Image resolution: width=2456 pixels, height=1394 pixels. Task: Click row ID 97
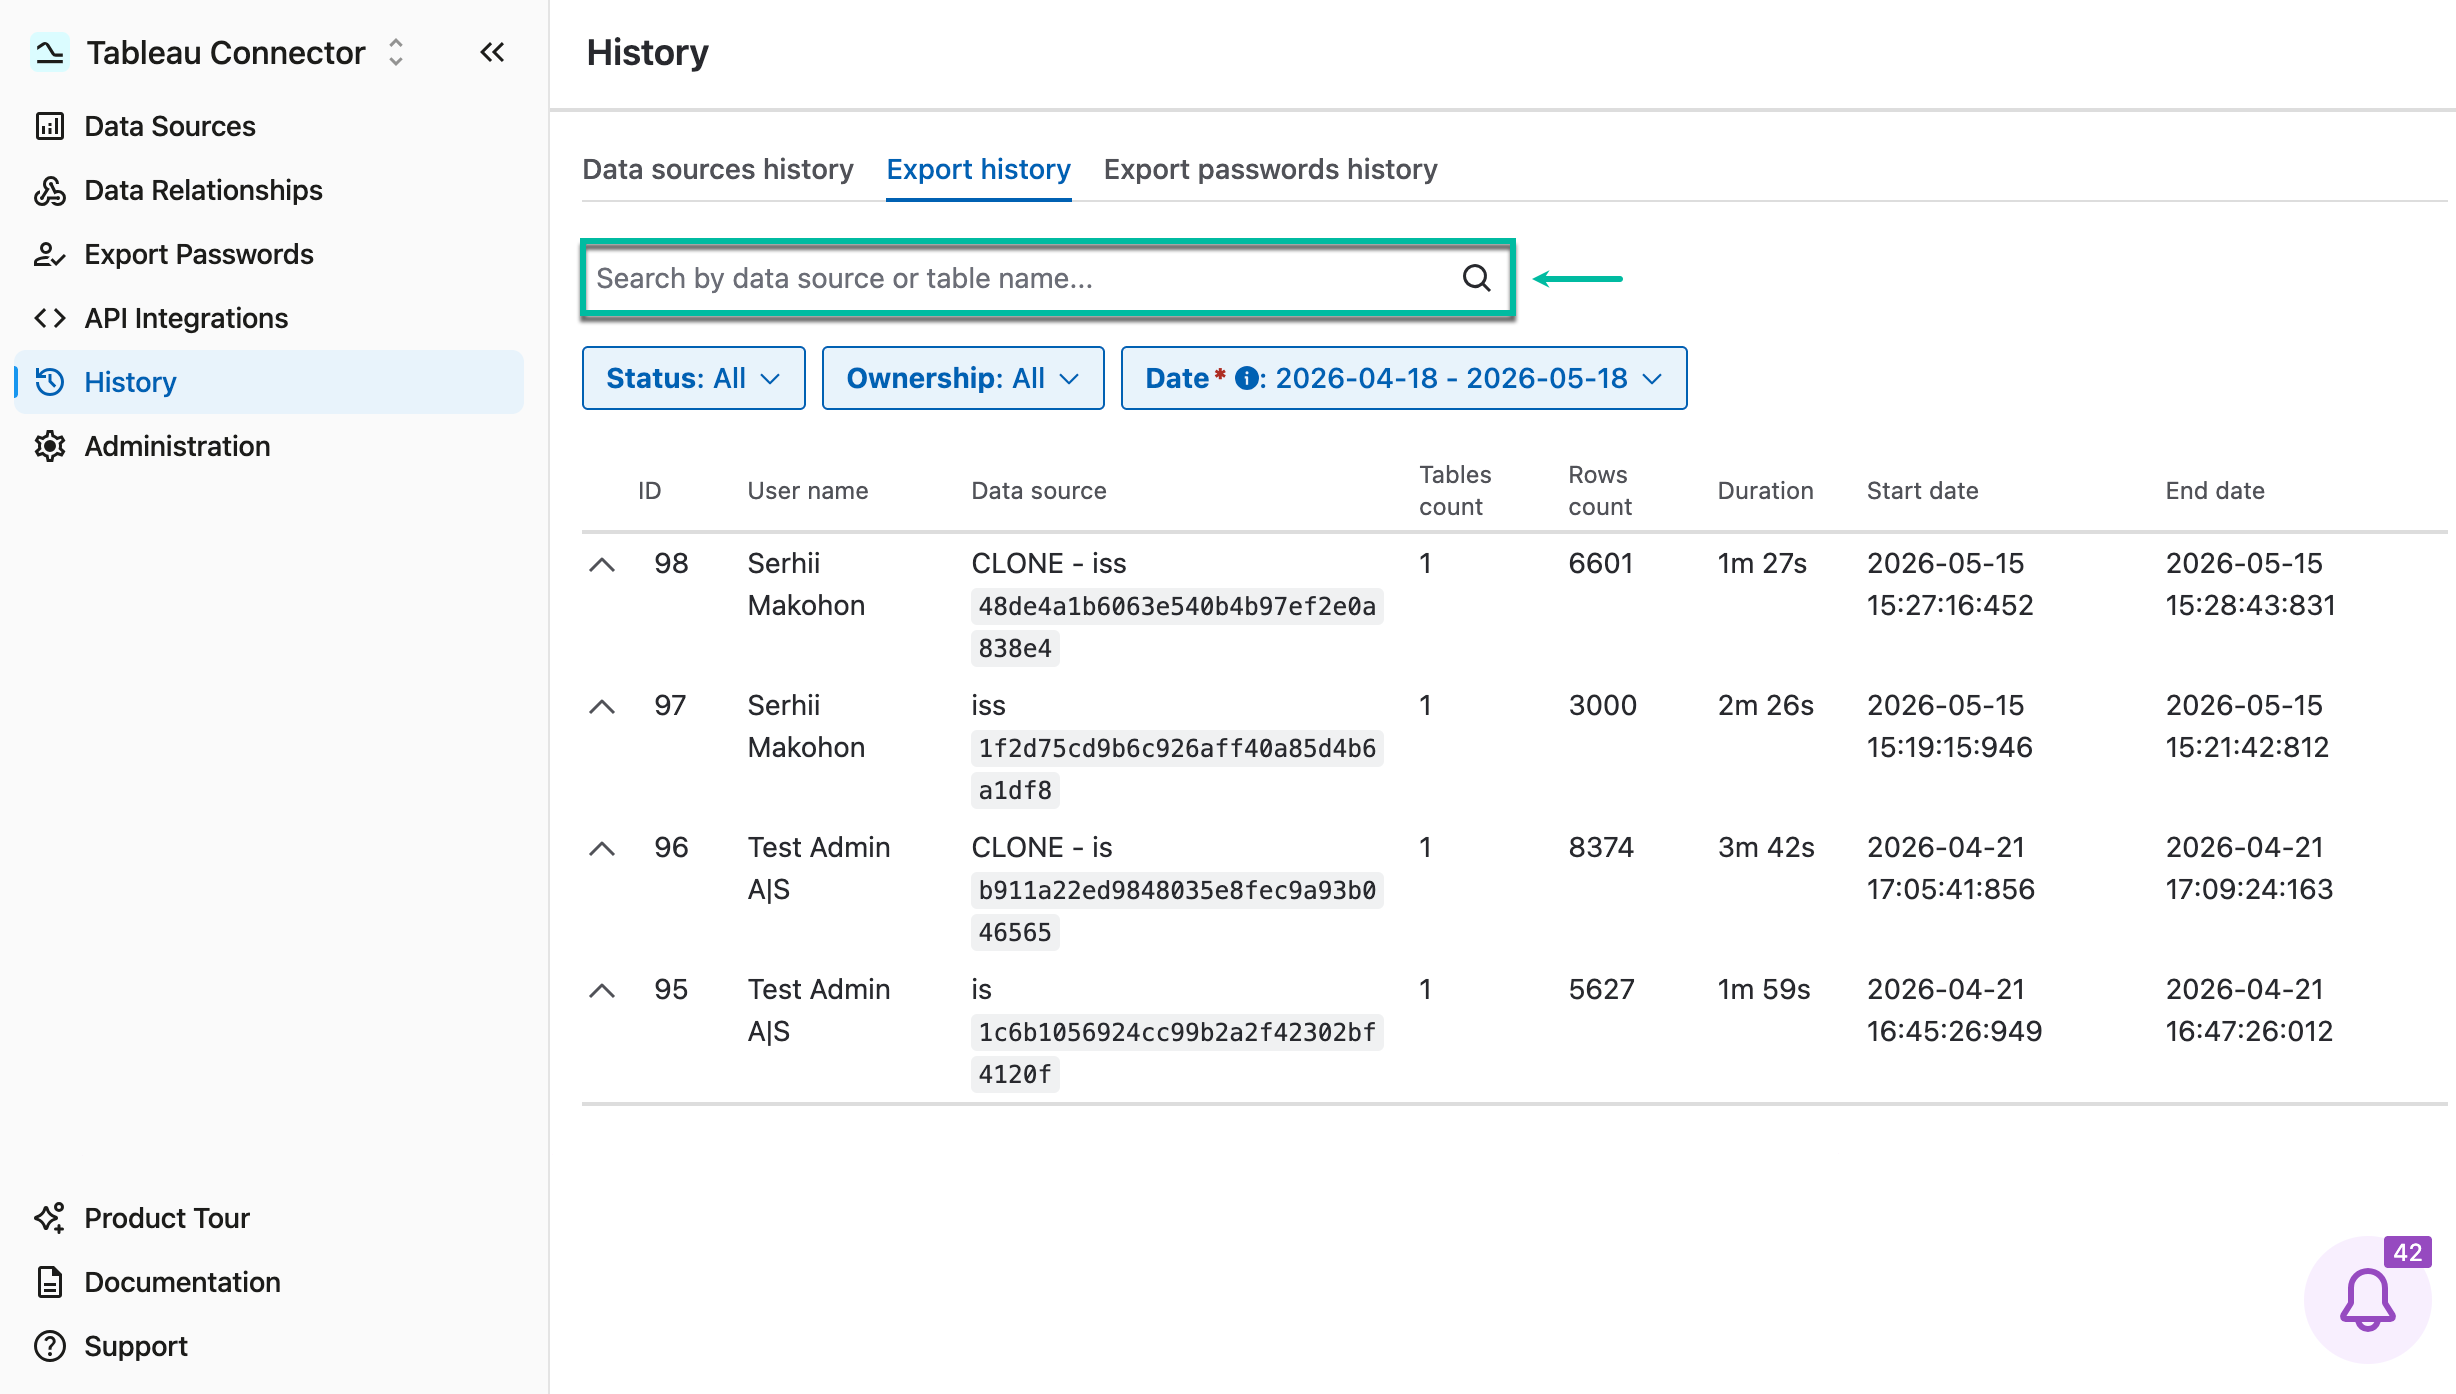click(x=670, y=705)
